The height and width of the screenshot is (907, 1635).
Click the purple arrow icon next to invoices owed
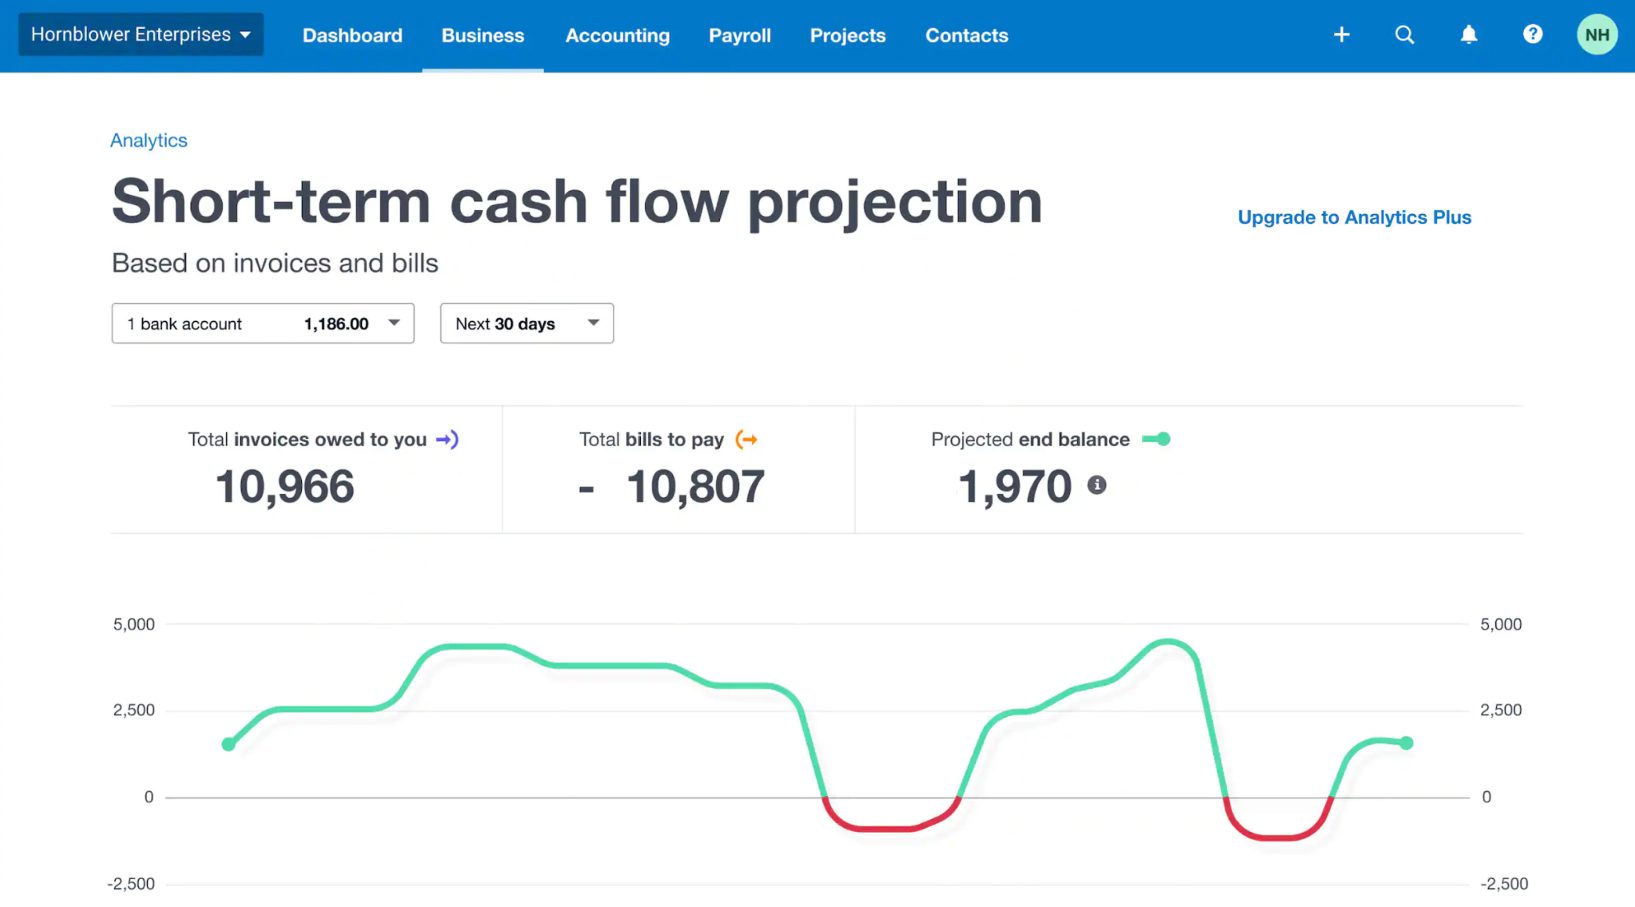tap(449, 439)
